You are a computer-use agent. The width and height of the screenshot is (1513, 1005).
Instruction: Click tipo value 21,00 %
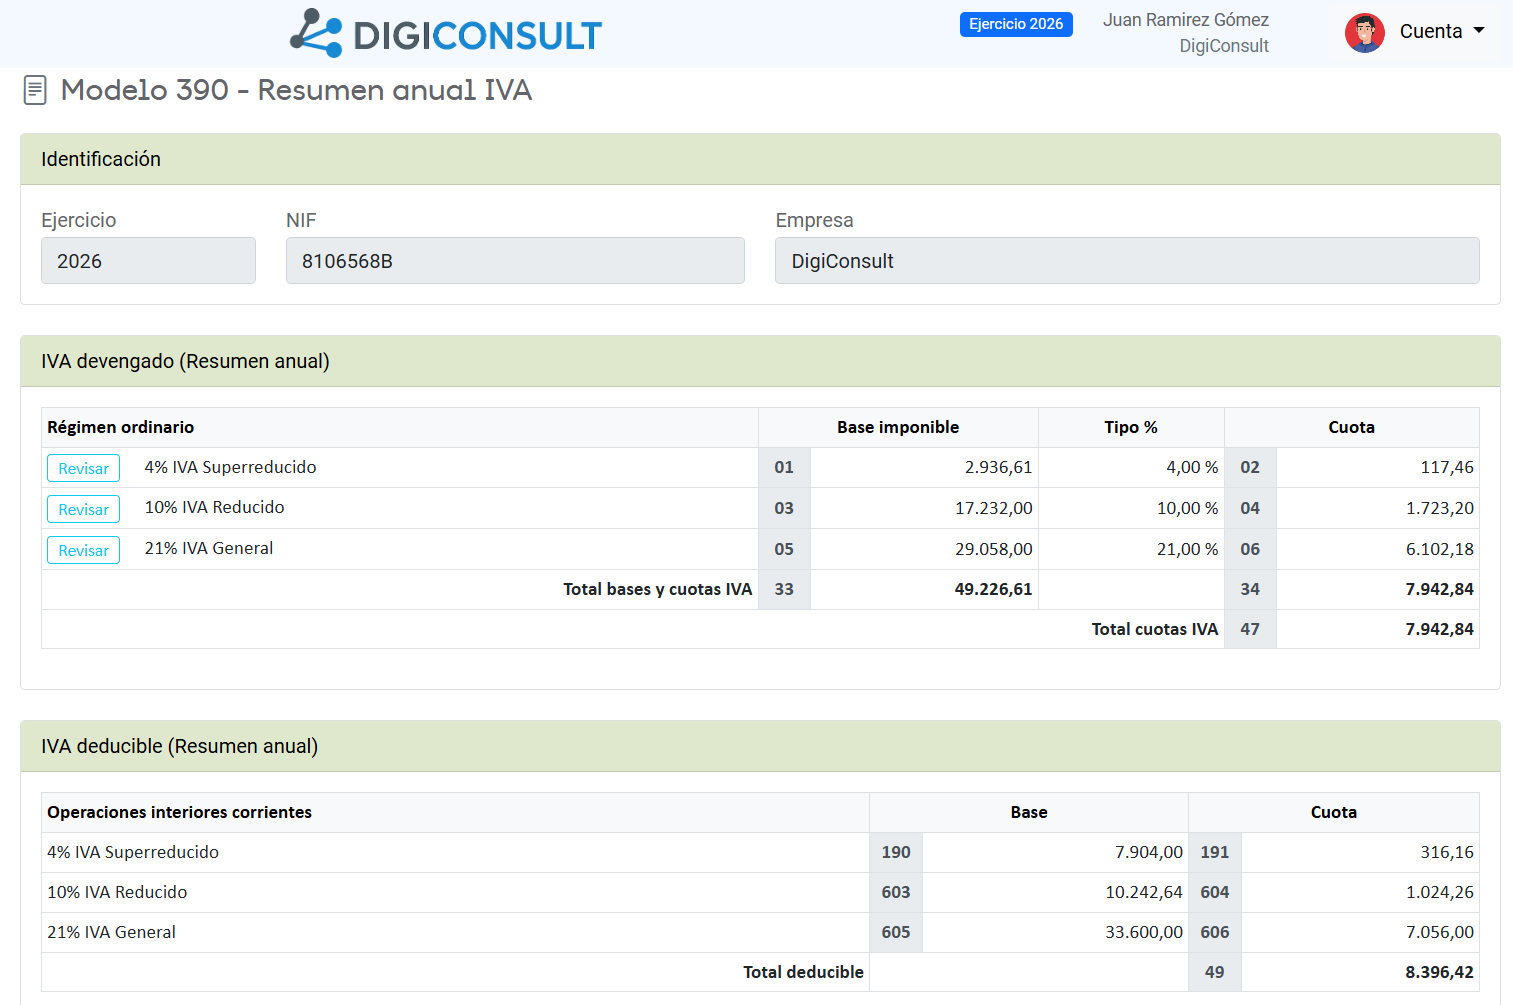click(1187, 549)
